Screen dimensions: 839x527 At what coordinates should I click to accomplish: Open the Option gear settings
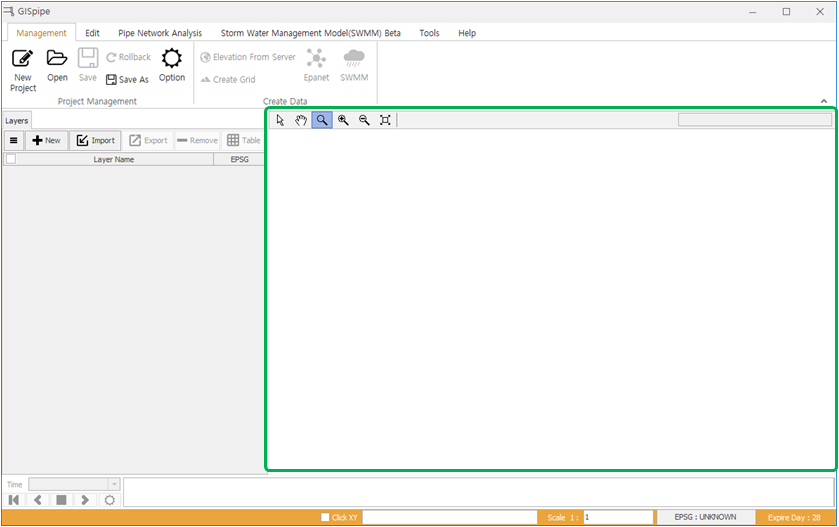click(x=172, y=58)
